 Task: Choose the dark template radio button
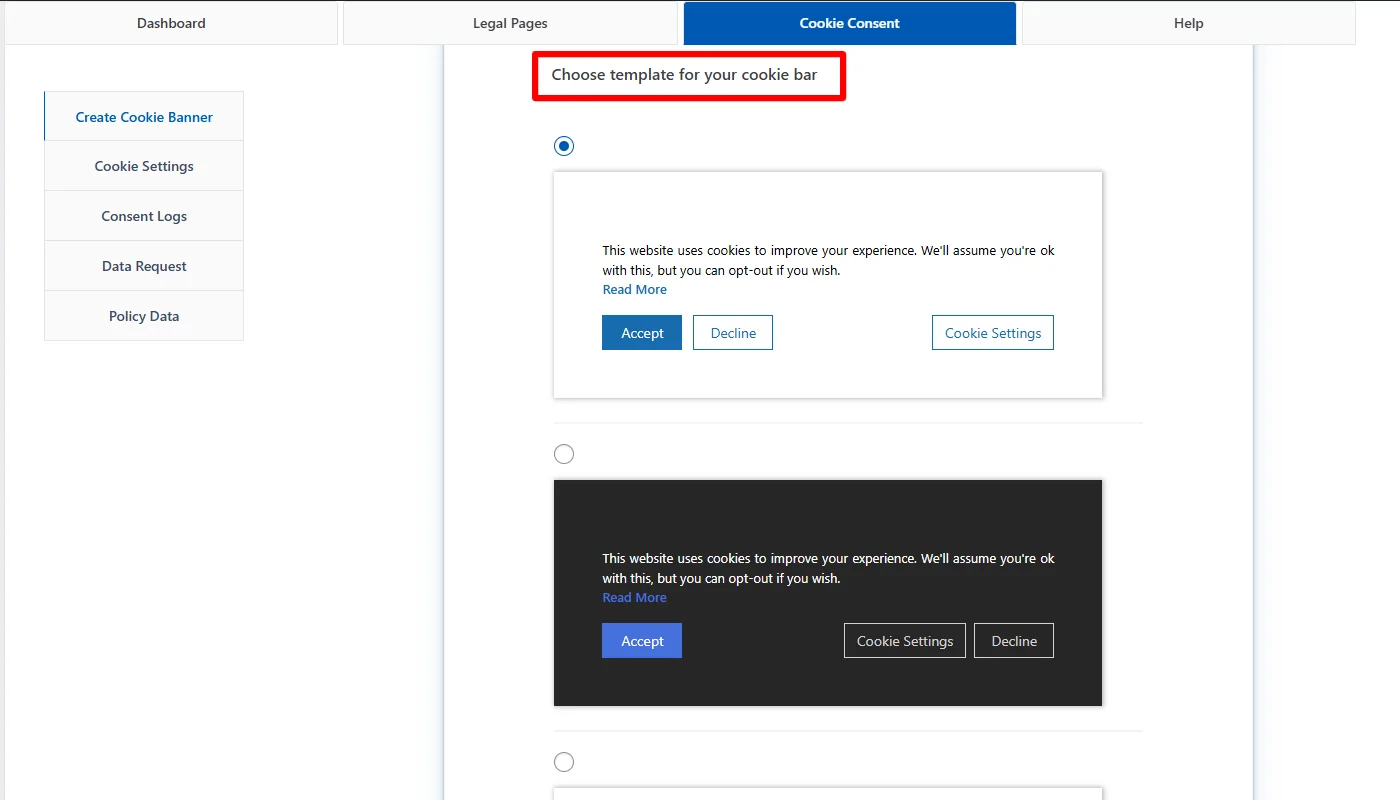(564, 454)
